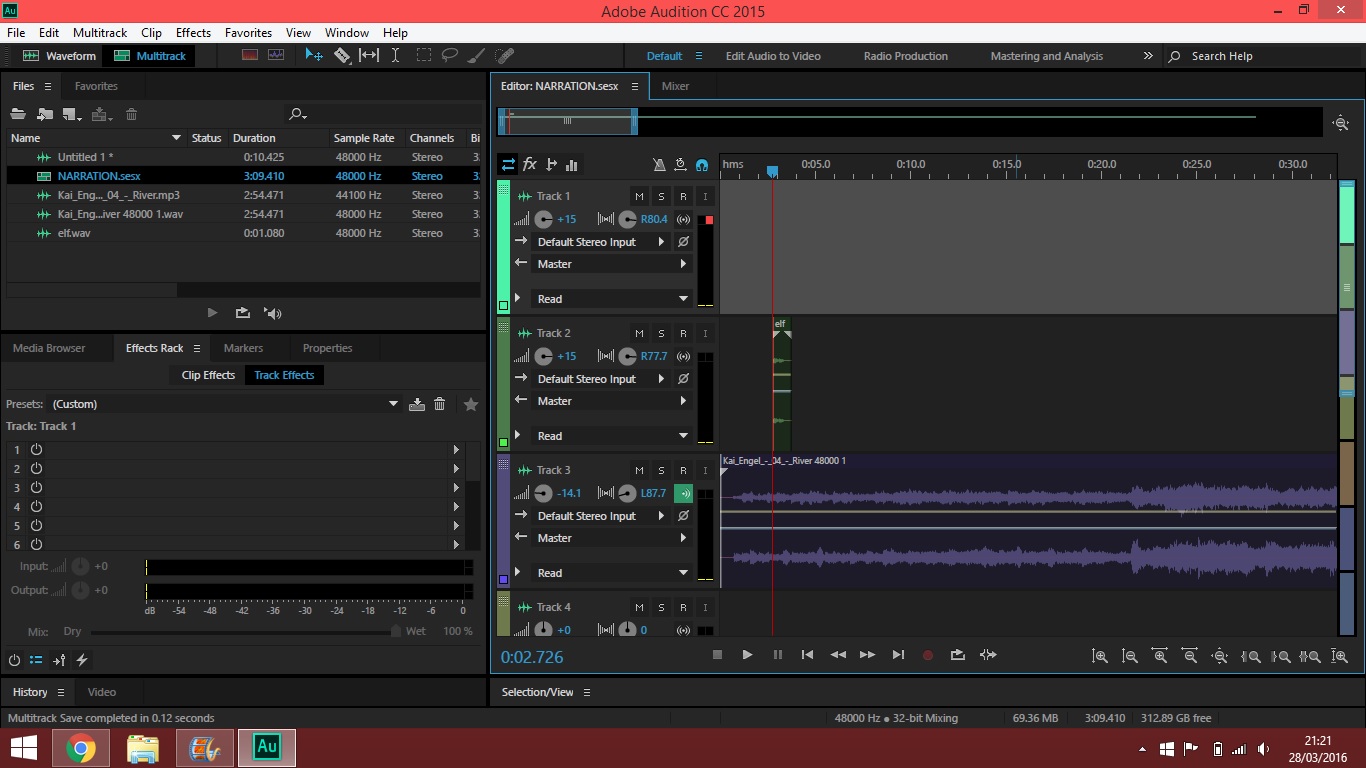Open Files panel menu

(x=47, y=87)
